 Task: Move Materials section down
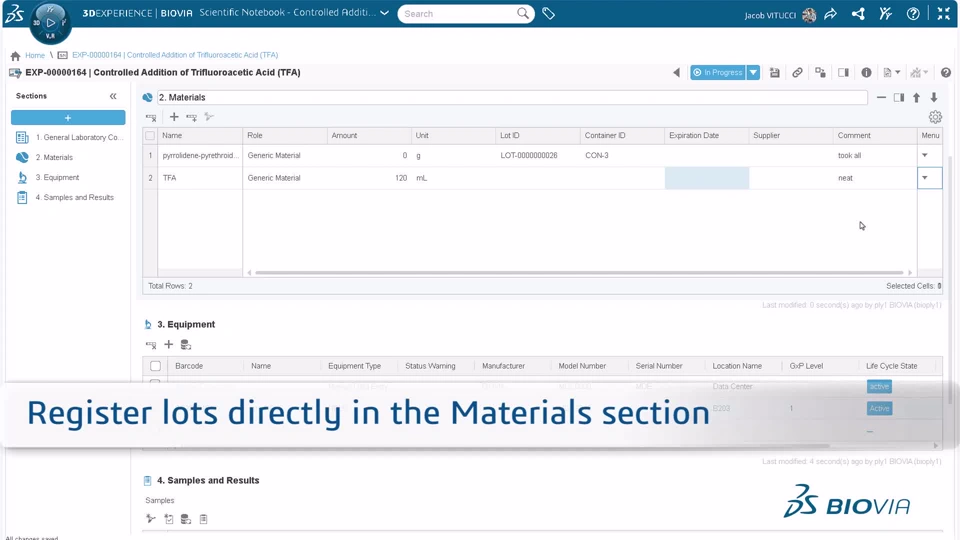click(x=934, y=97)
